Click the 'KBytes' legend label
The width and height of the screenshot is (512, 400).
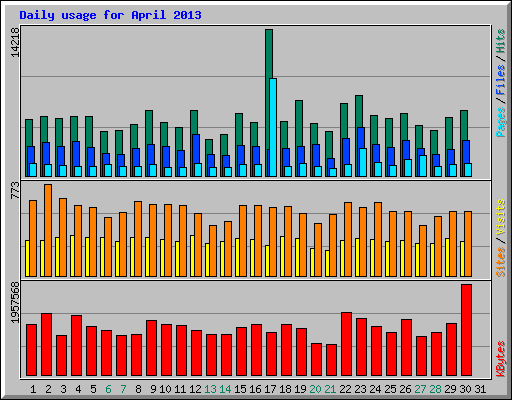click(x=501, y=359)
